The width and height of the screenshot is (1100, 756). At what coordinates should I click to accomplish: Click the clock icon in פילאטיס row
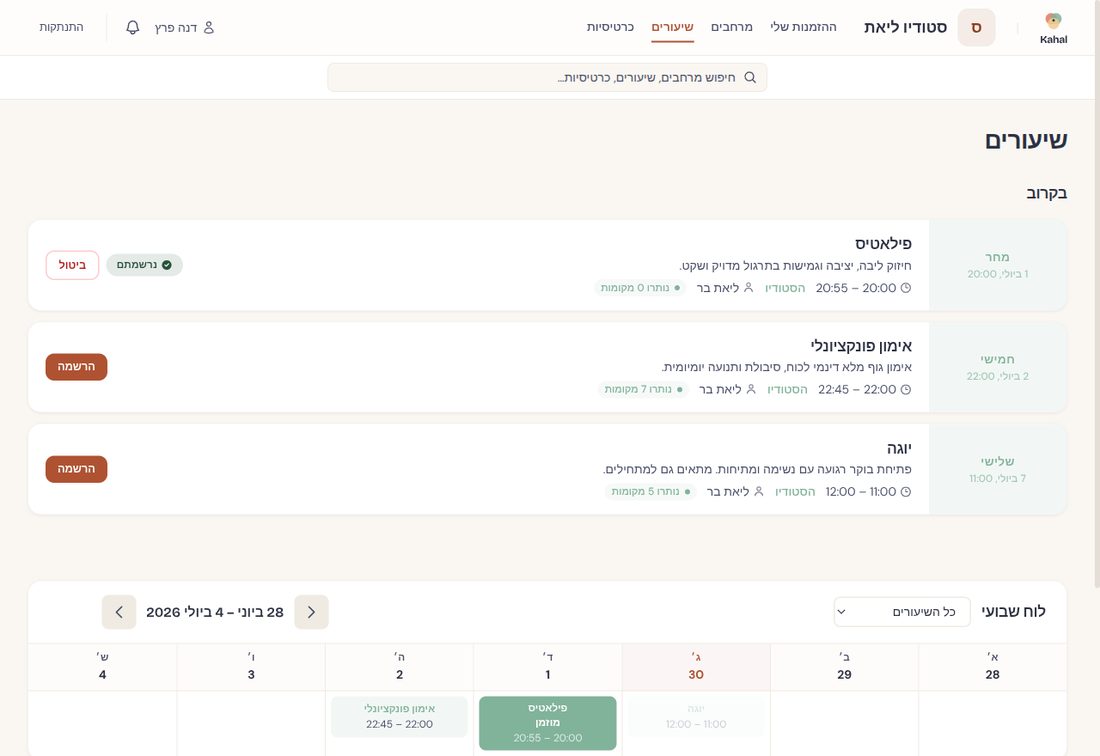(x=906, y=288)
